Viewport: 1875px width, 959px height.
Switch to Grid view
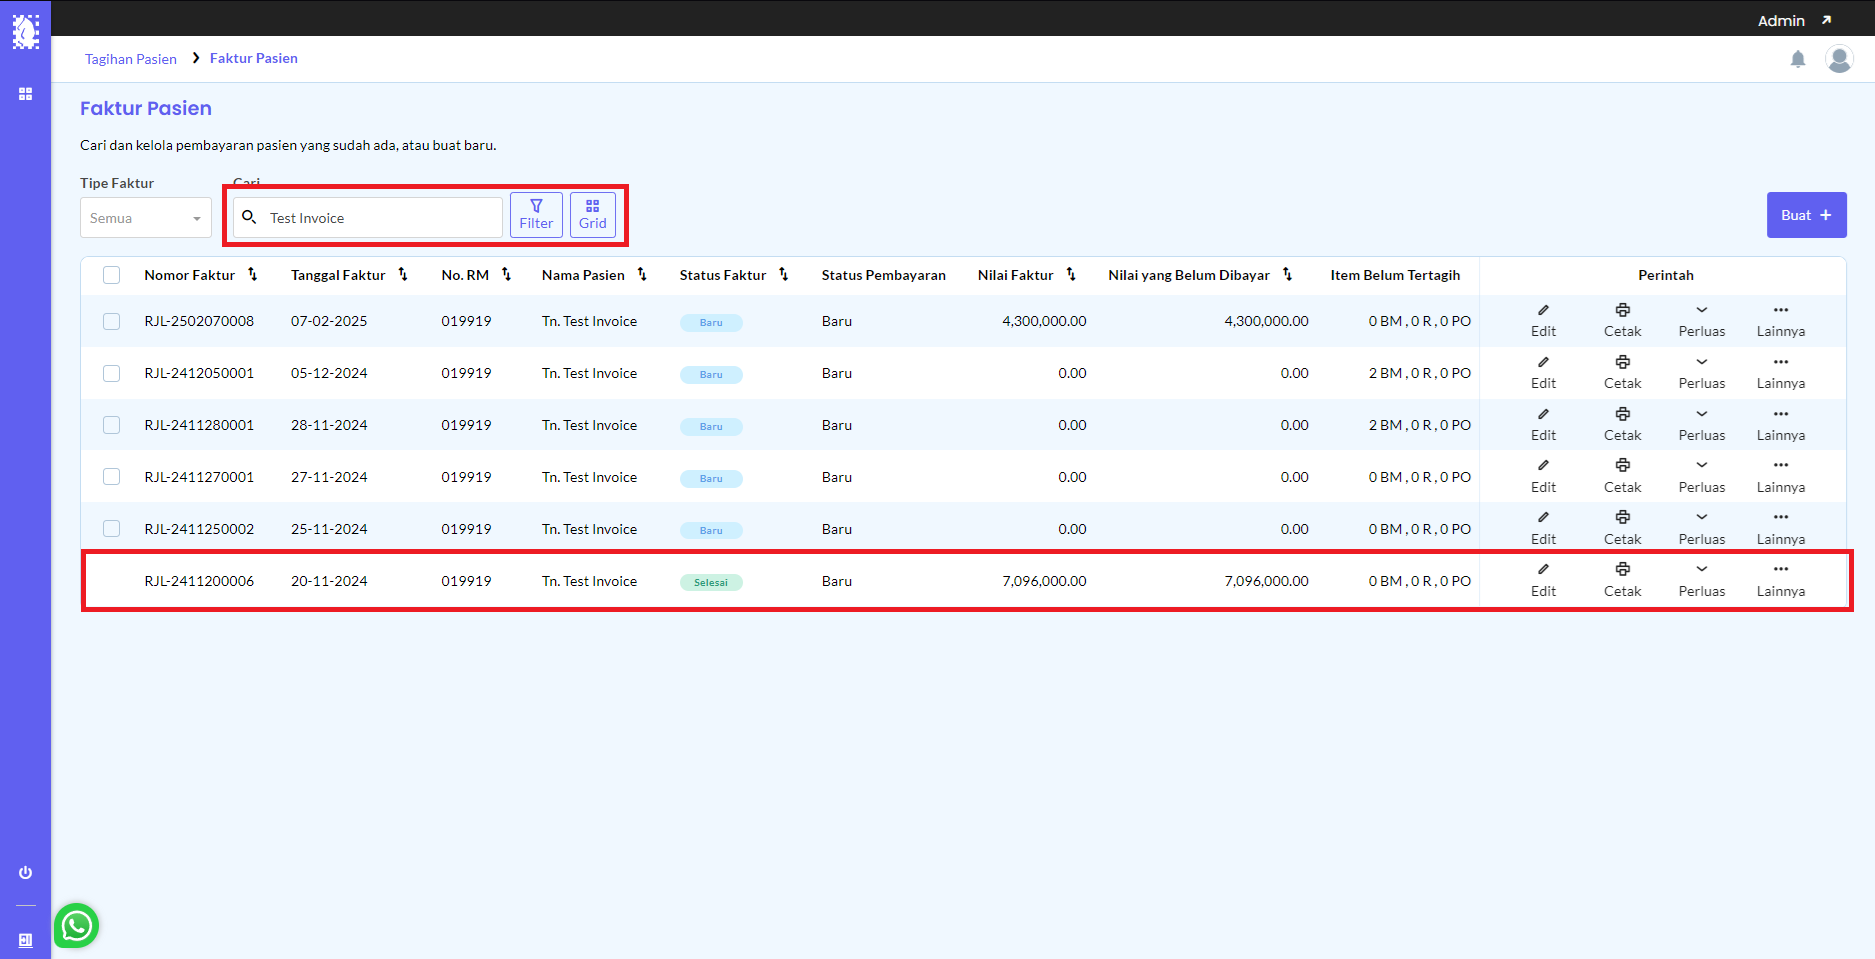tap(593, 215)
